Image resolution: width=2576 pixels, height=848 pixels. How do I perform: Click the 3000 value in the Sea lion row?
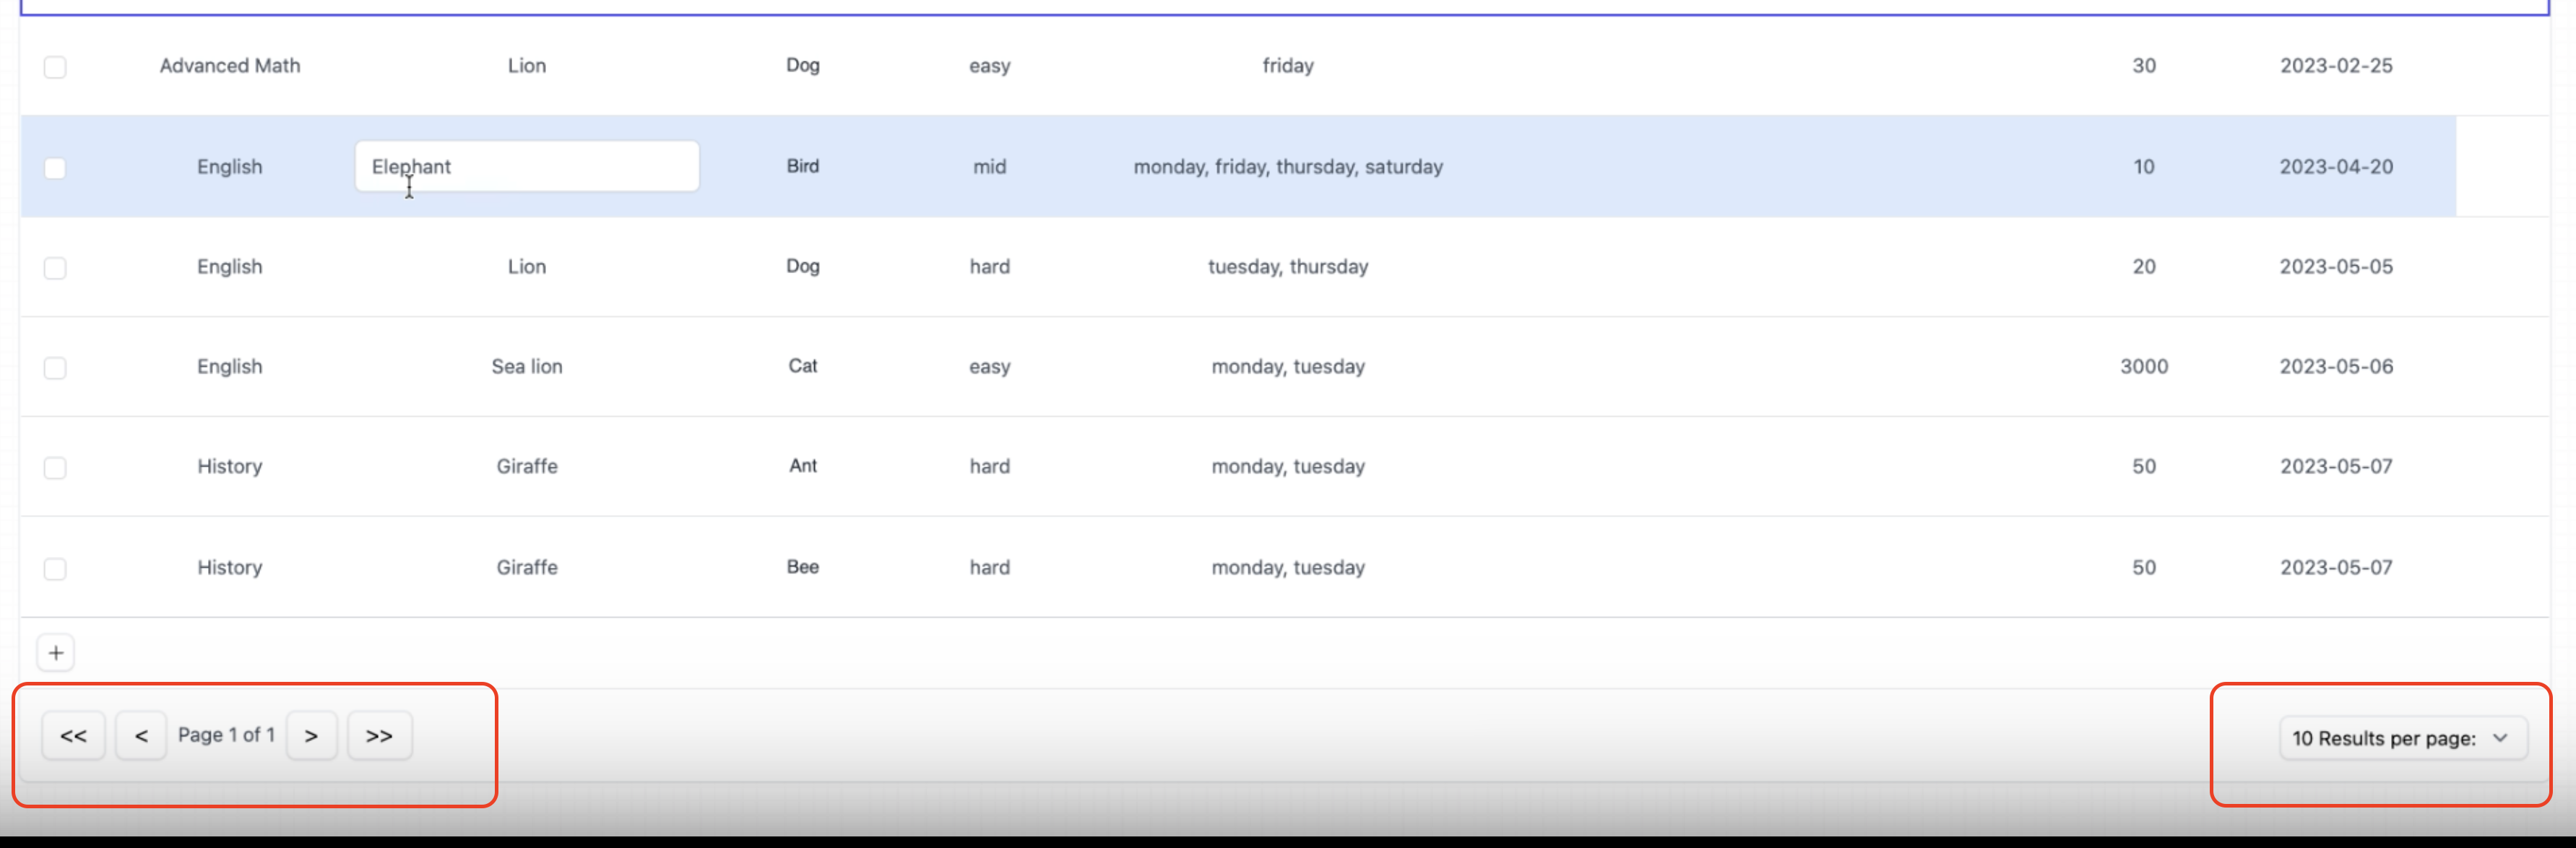tap(2144, 366)
